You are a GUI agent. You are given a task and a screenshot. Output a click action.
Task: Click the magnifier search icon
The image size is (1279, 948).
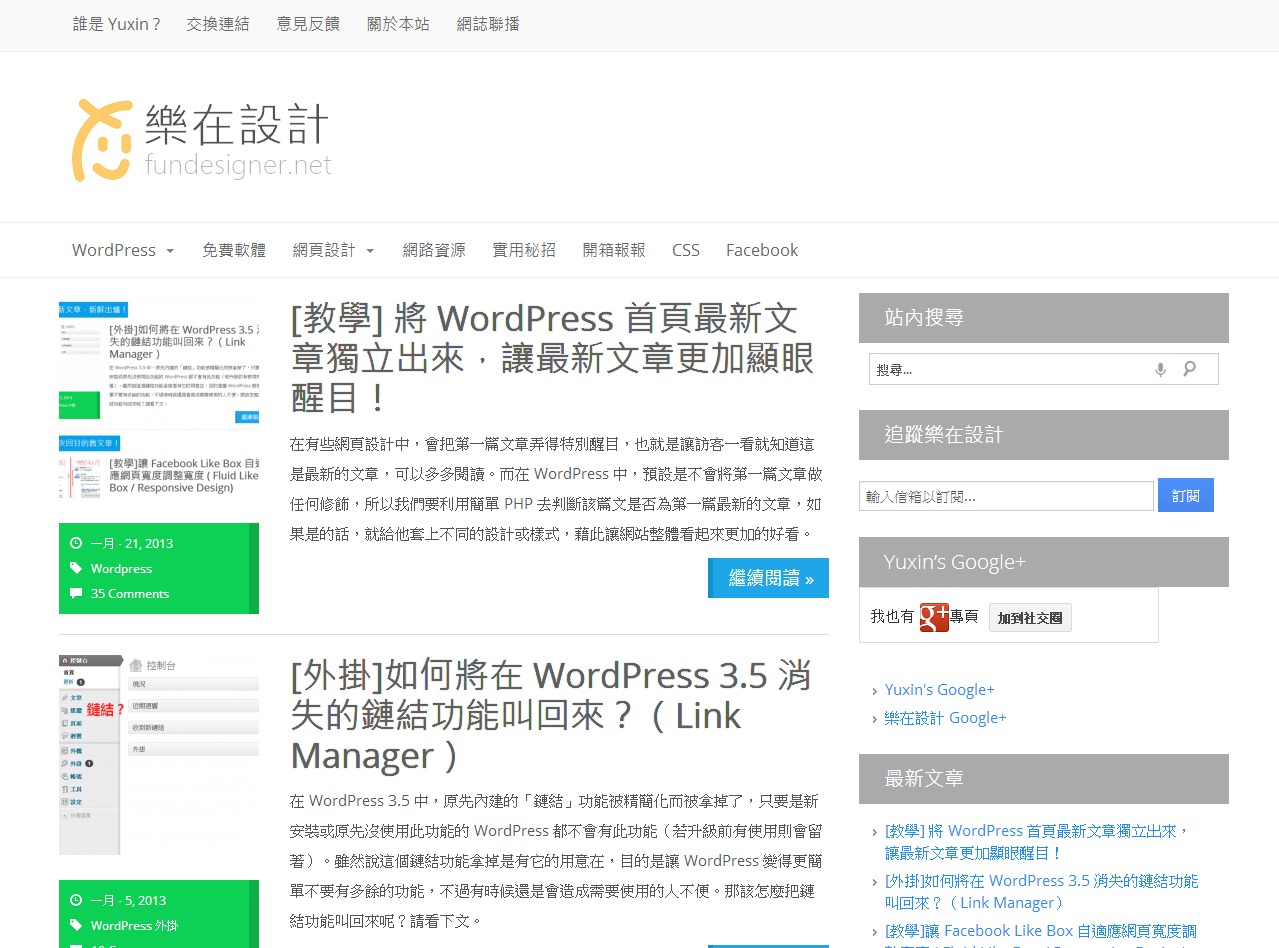click(1190, 369)
